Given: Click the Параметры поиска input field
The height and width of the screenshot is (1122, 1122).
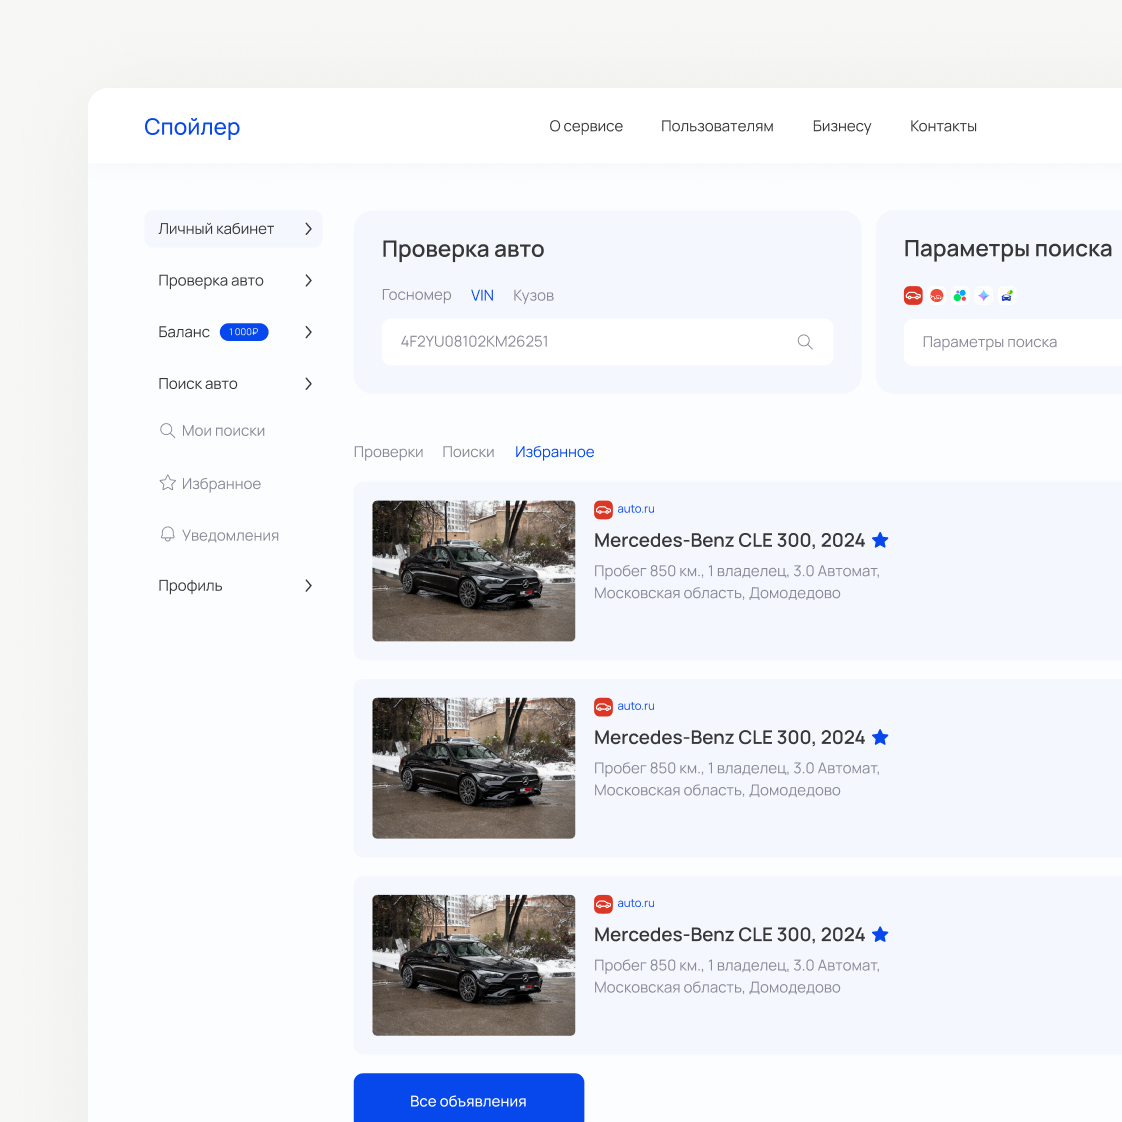Looking at the screenshot, I should 1013,342.
